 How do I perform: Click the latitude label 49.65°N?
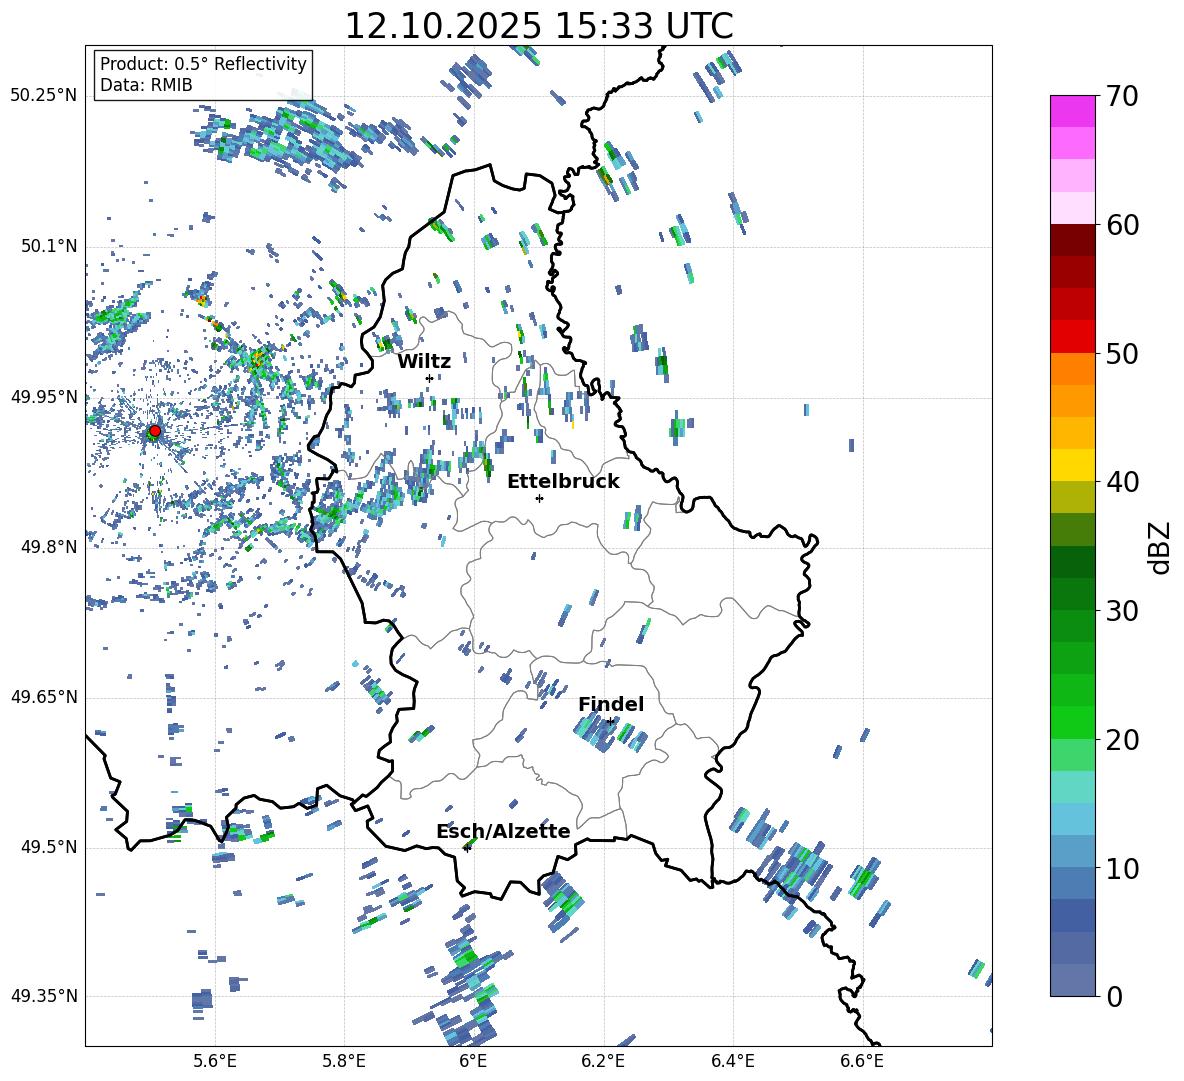coord(44,697)
